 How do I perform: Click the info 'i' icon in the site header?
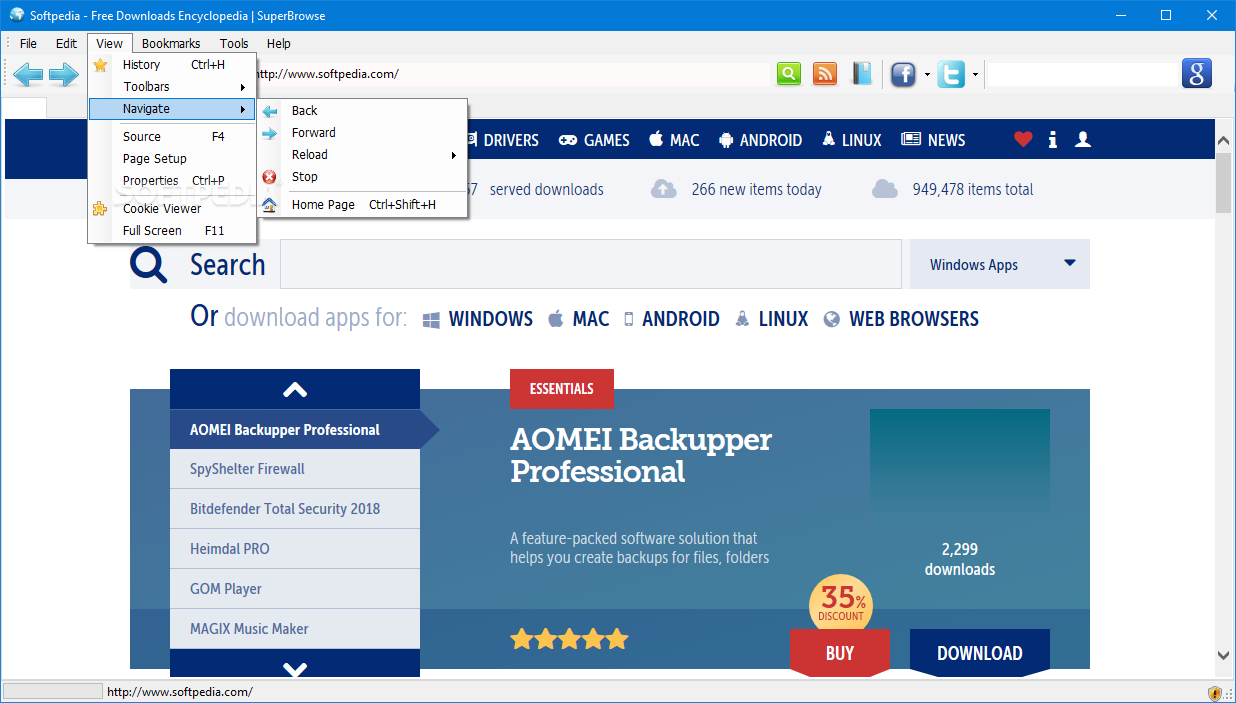pyautogui.click(x=1052, y=140)
